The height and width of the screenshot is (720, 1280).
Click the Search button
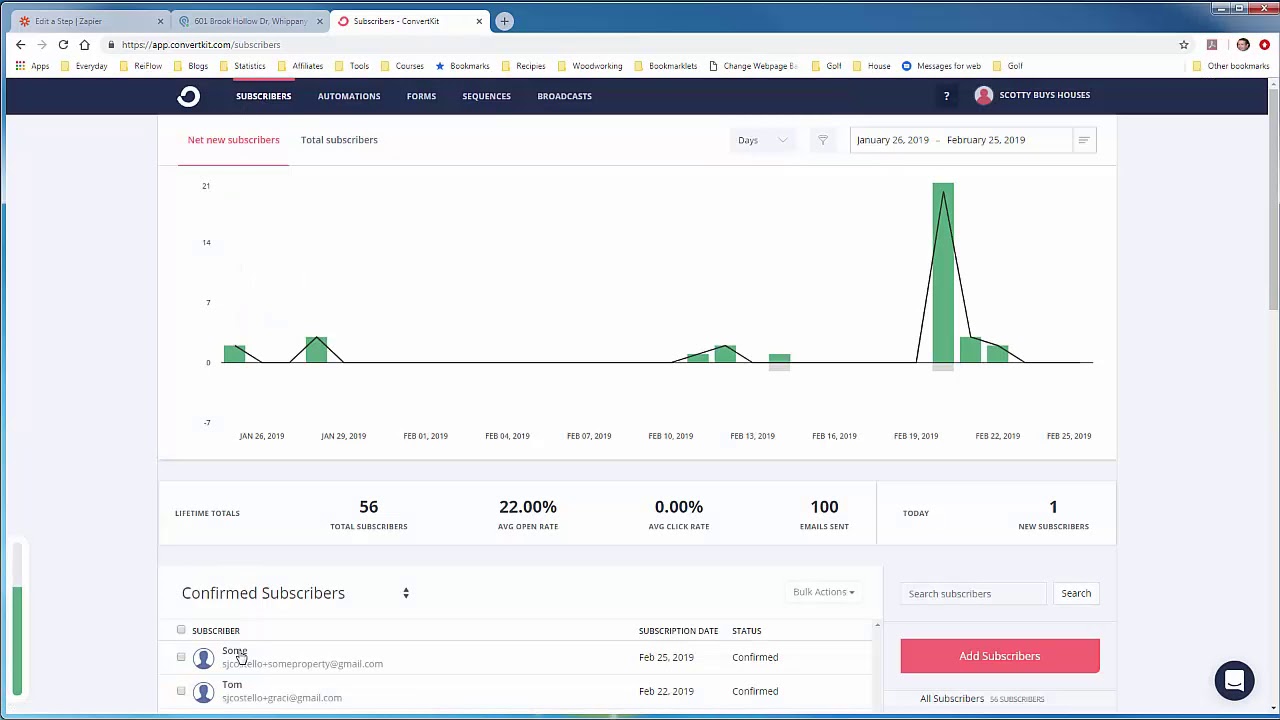tap(1076, 593)
